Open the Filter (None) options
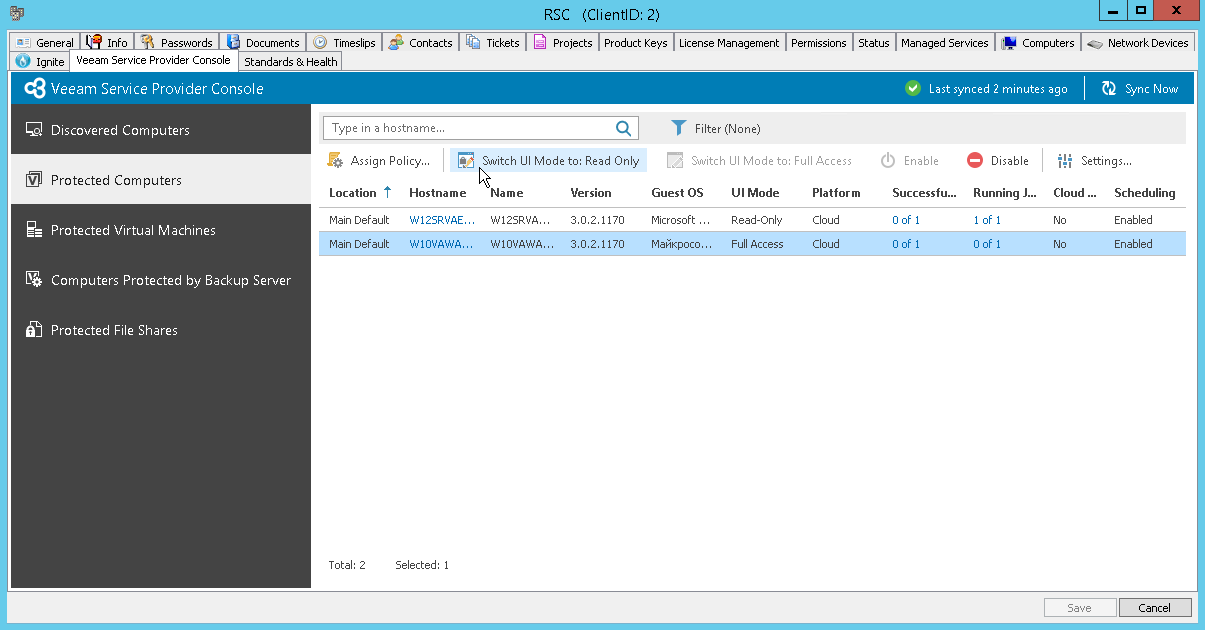Image resolution: width=1205 pixels, height=630 pixels. coord(726,128)
